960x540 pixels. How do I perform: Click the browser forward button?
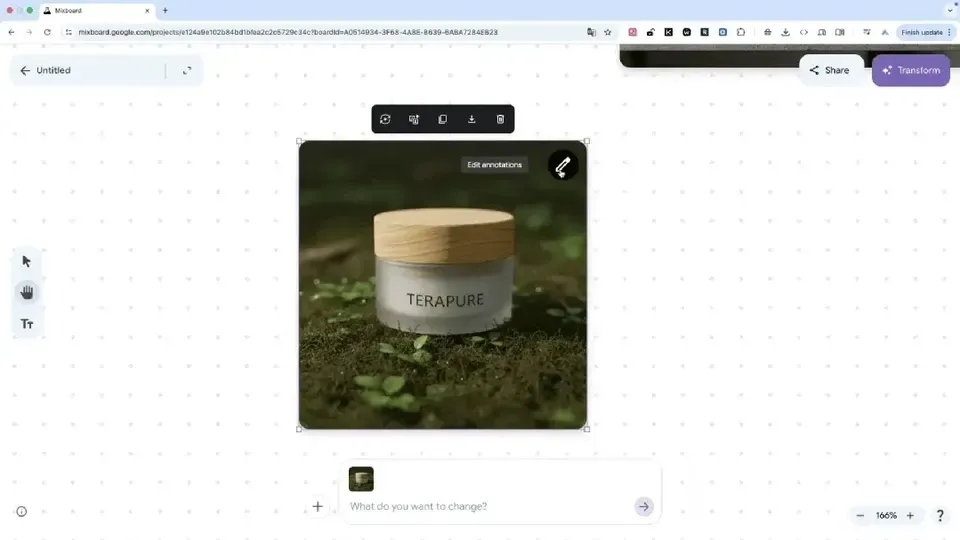(29, 32)
